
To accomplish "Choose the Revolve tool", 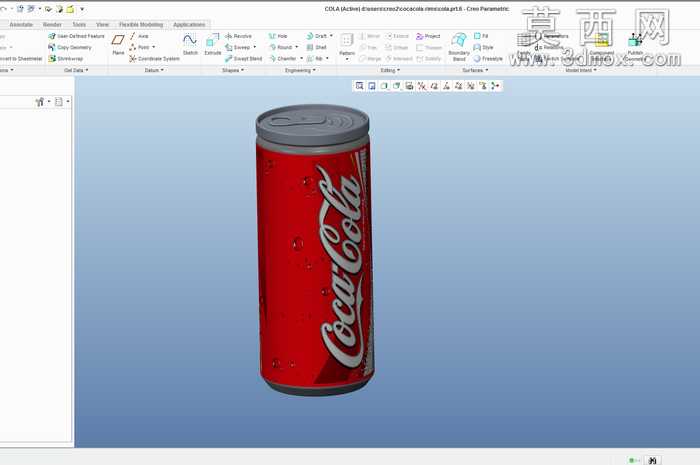I will pos(238,36).
